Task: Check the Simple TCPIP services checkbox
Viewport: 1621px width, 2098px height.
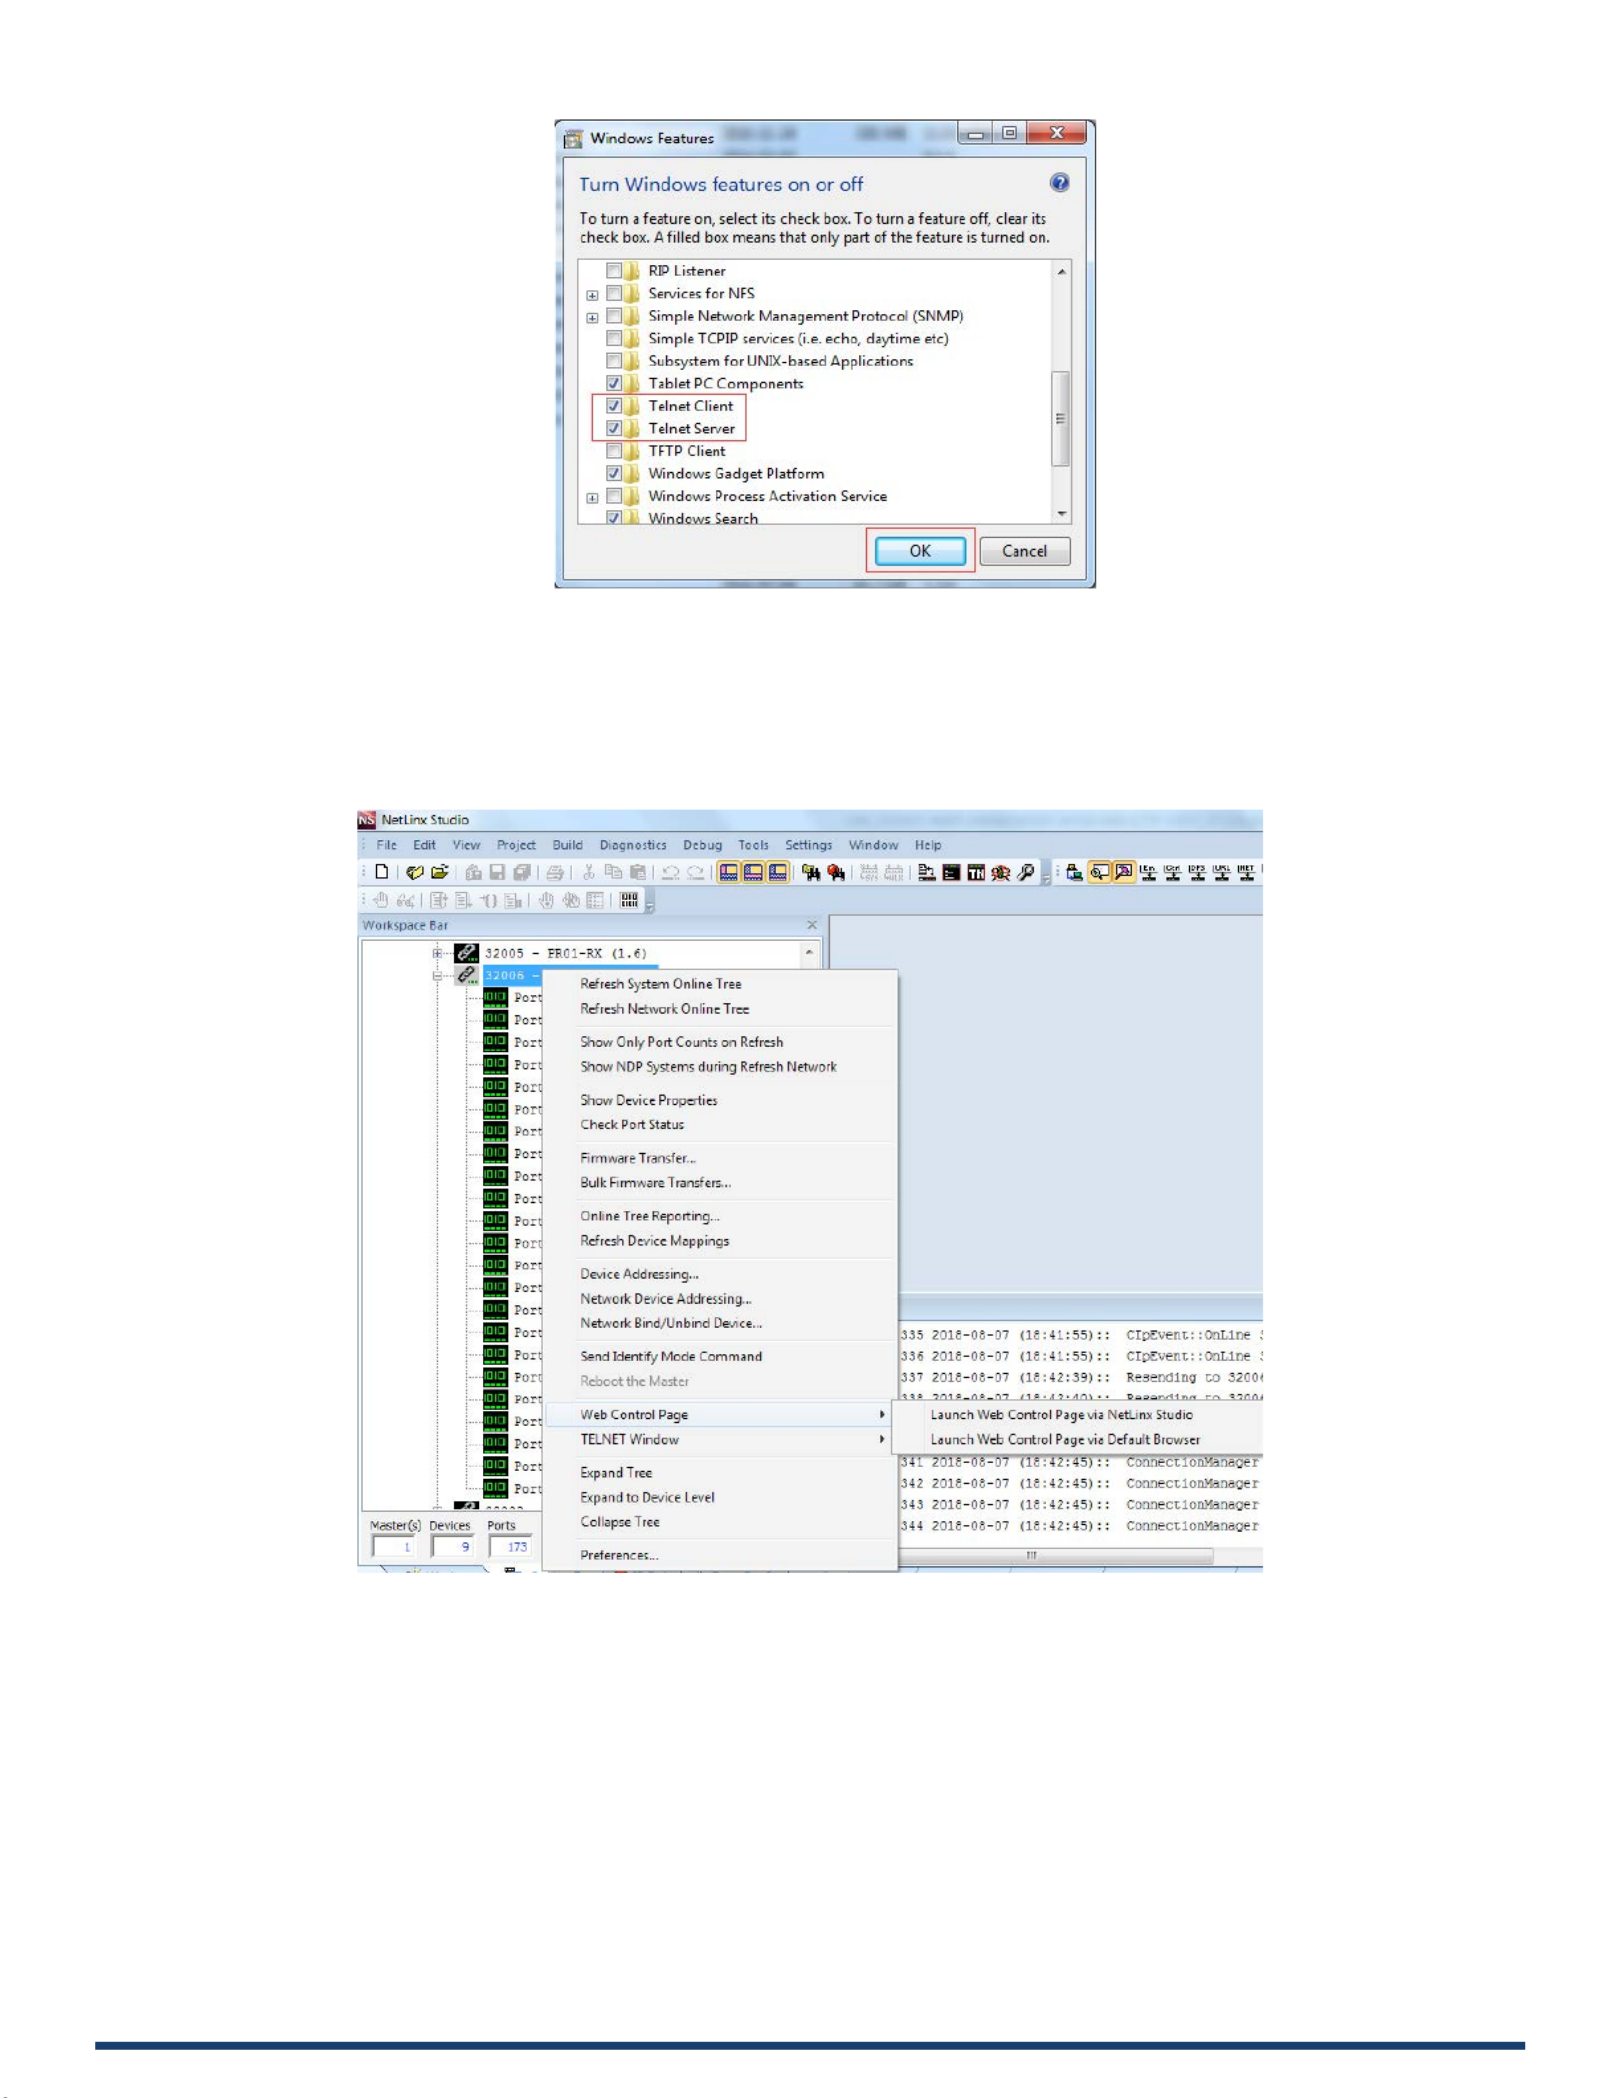Action: pos(614,338)
